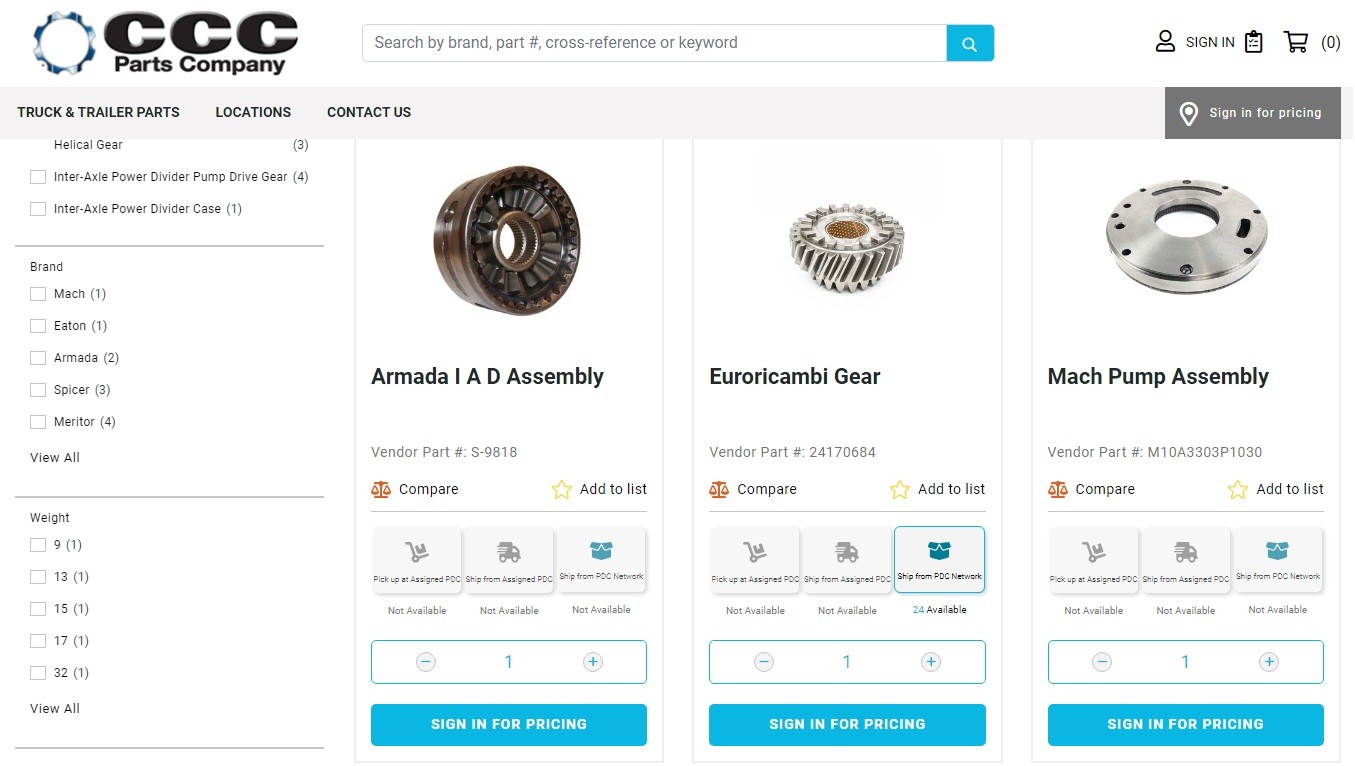The image size is (1355, 766).
Task: Expand Weight filter with View All
Action: (x=55, y=709)
